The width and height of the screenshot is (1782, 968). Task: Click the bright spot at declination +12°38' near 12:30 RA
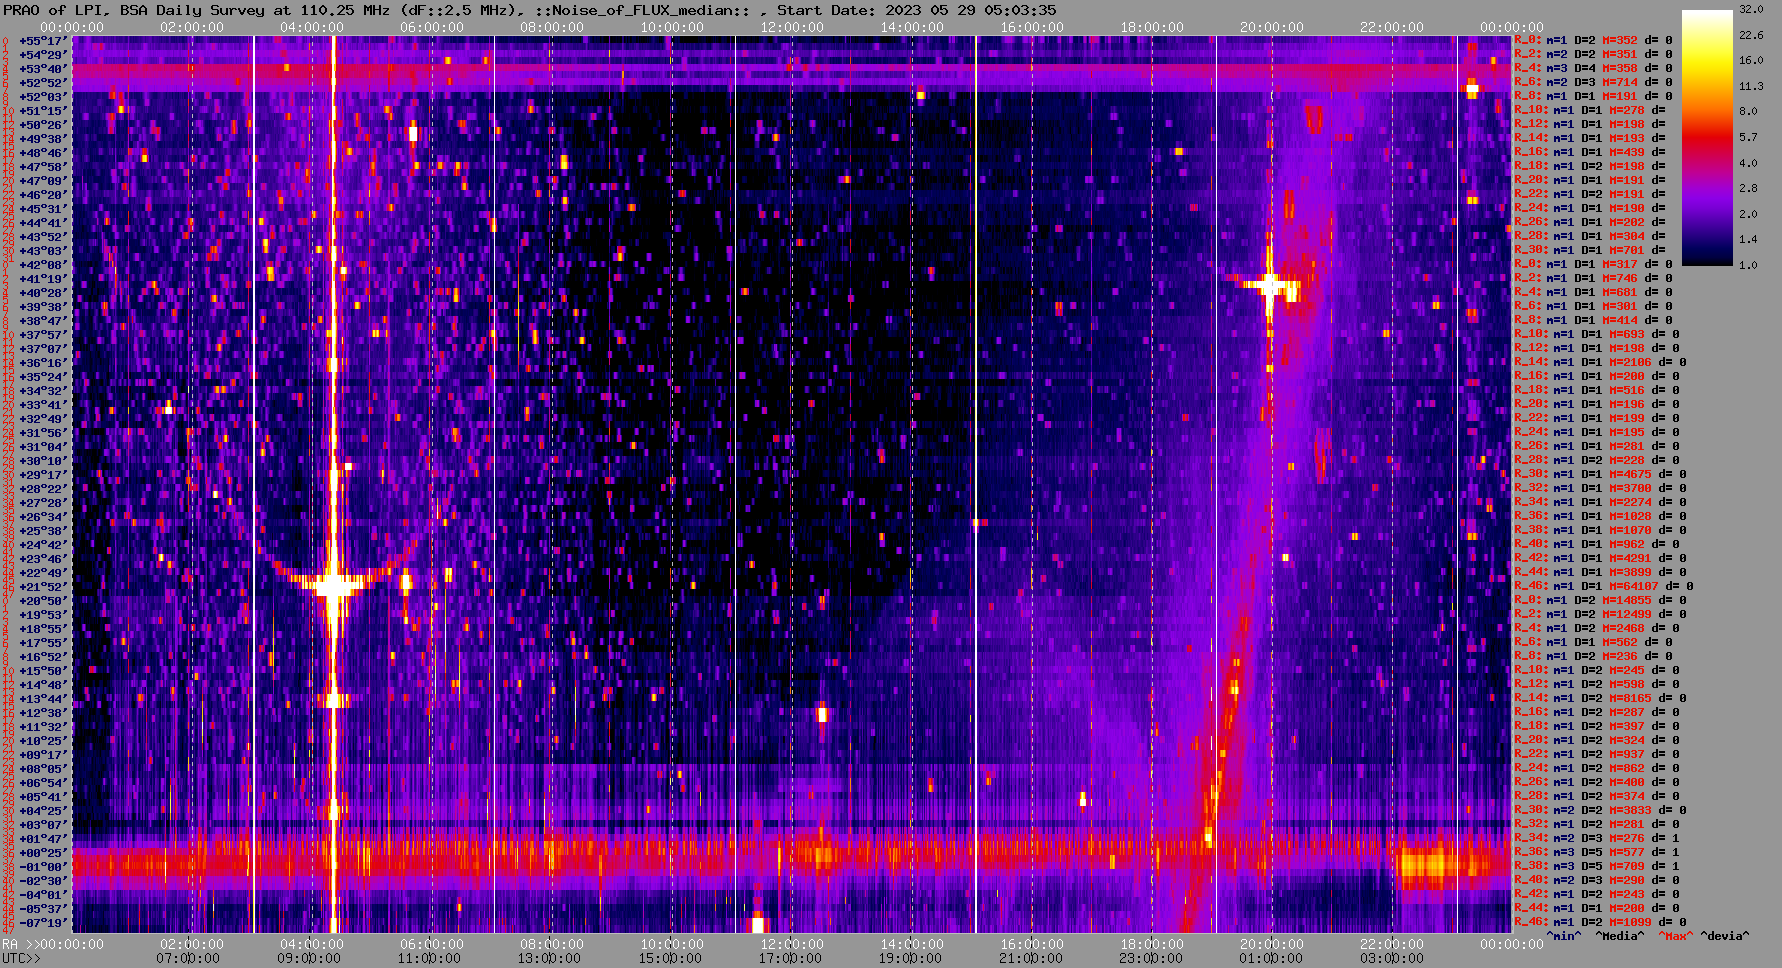[x=822, y=714]
